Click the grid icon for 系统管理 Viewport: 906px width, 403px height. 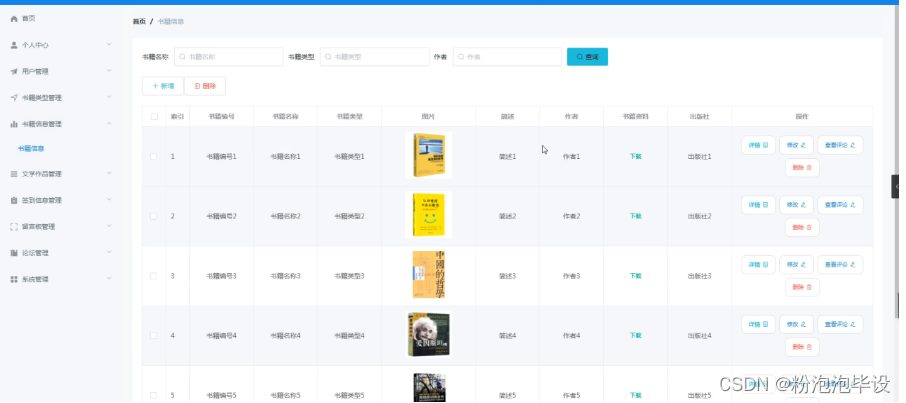coord(14,279)
